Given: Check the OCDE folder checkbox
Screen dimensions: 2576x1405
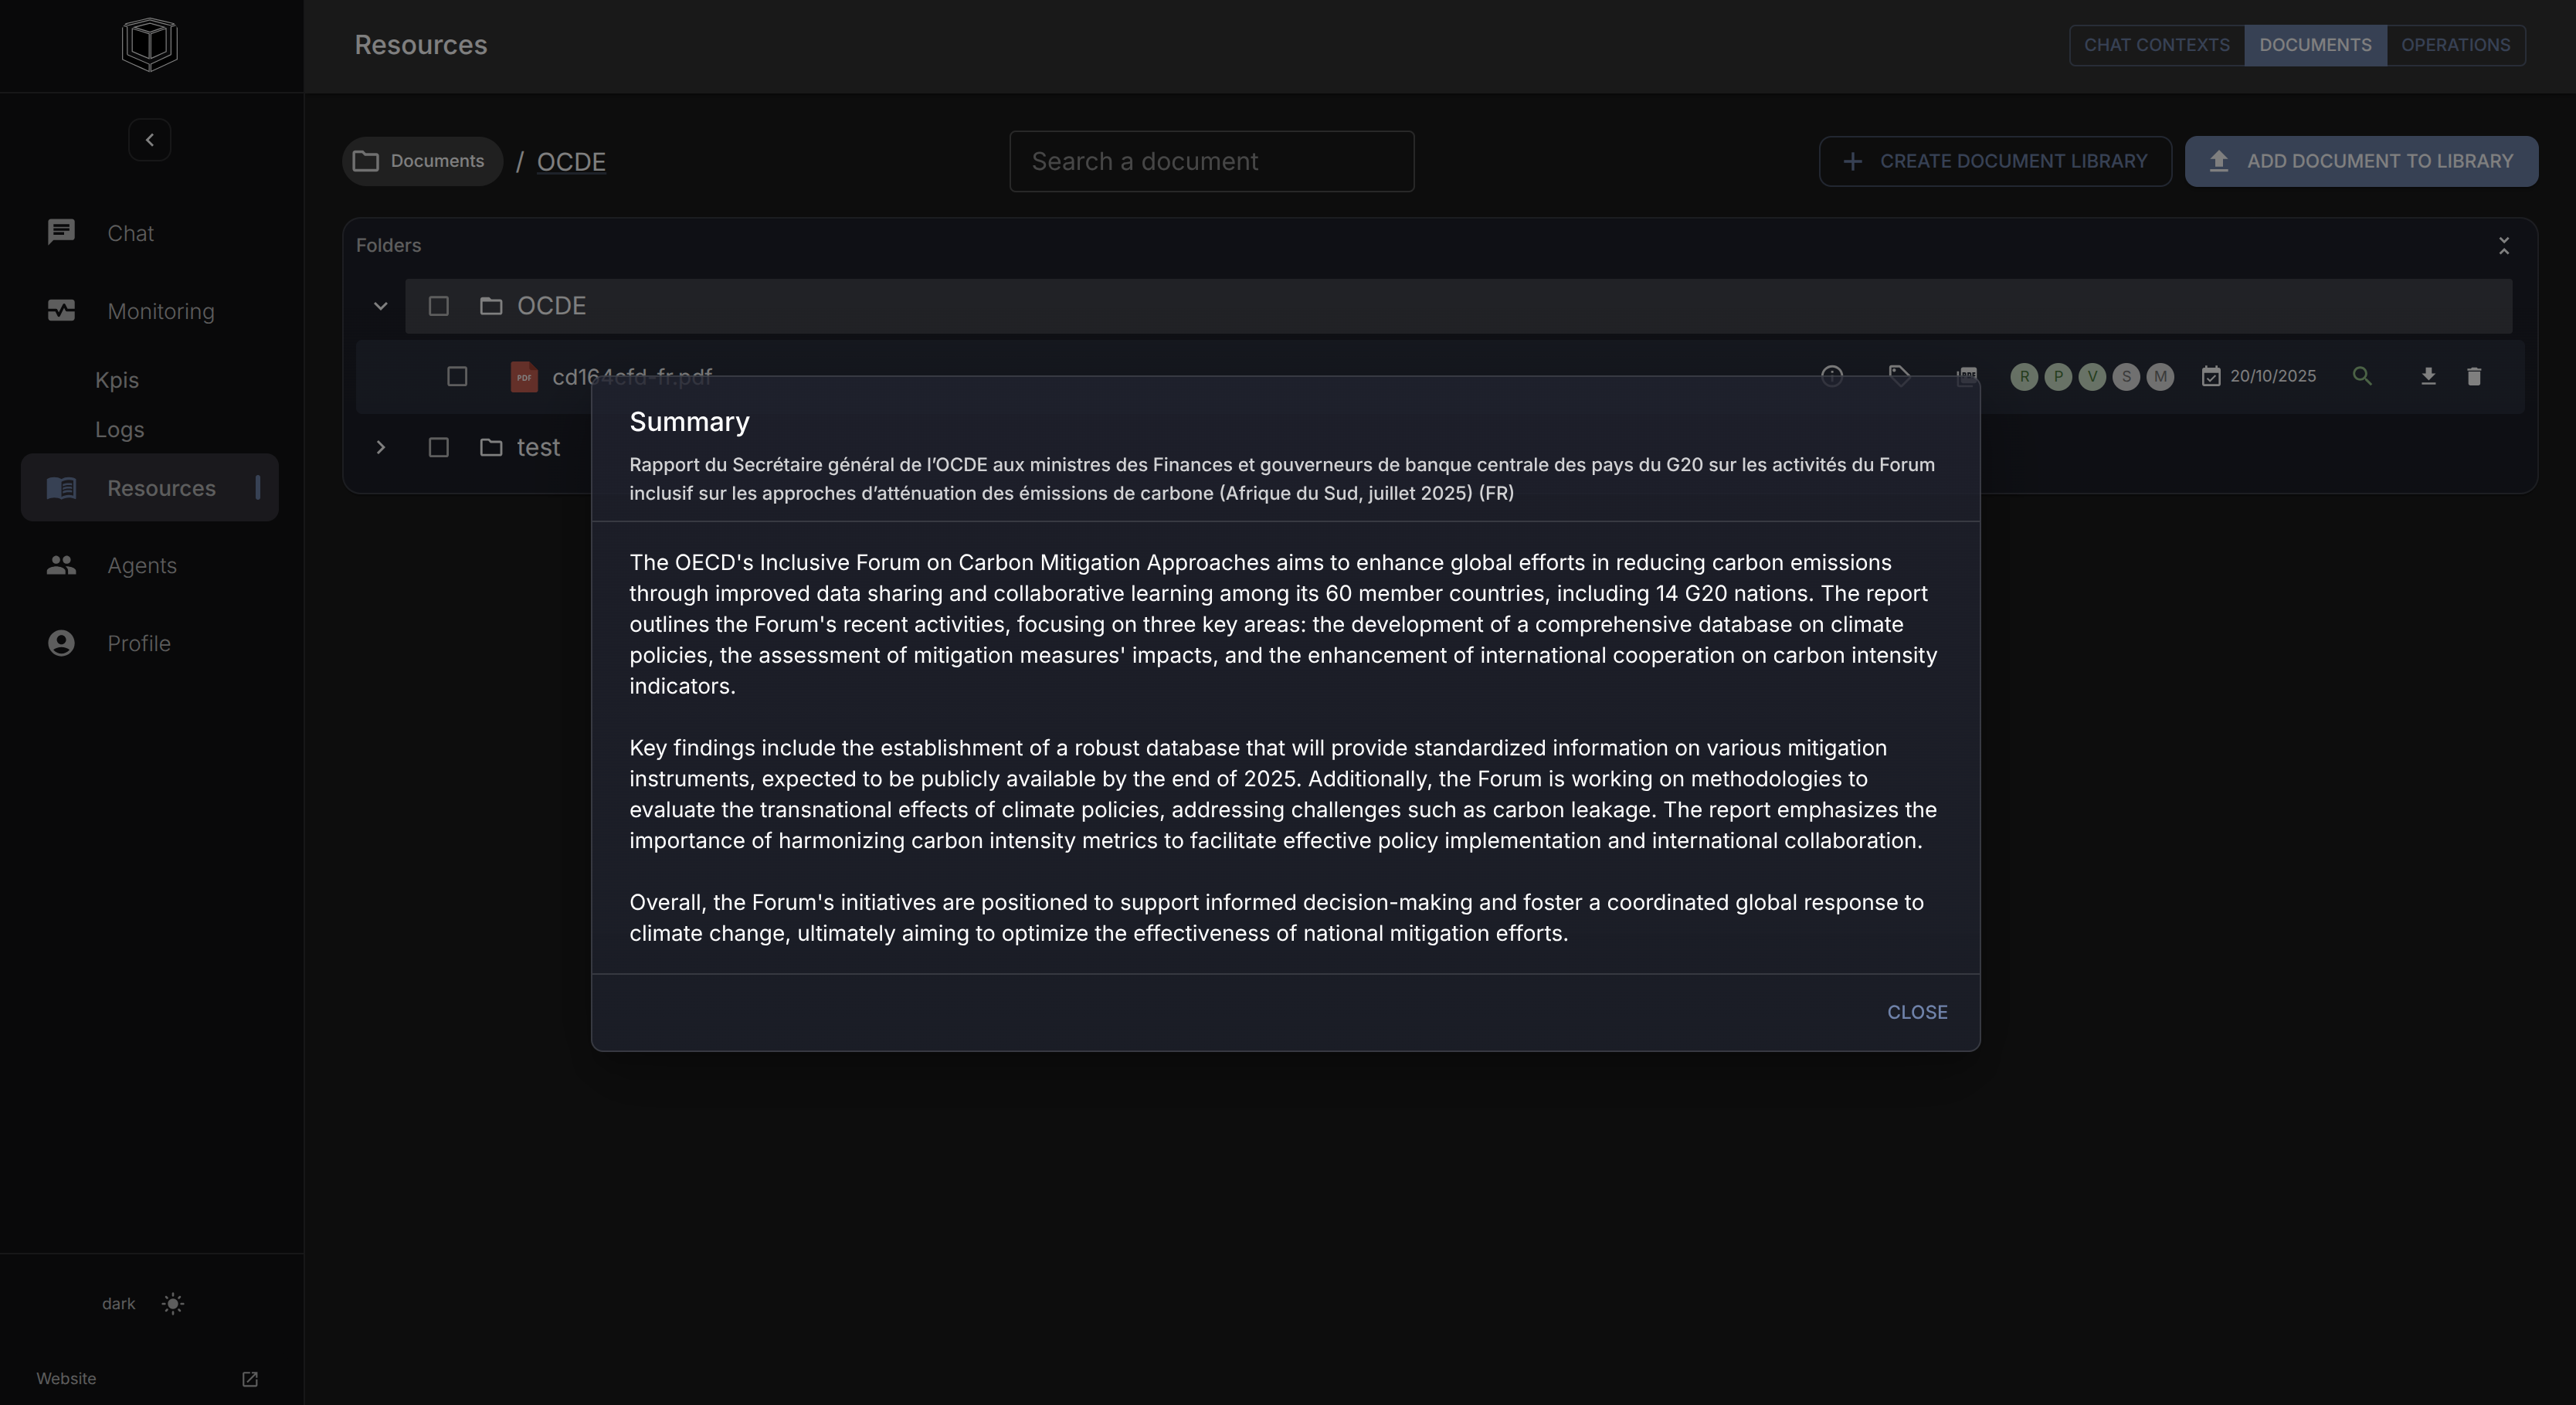Looking at the screenshot, I should pos(438,306).
